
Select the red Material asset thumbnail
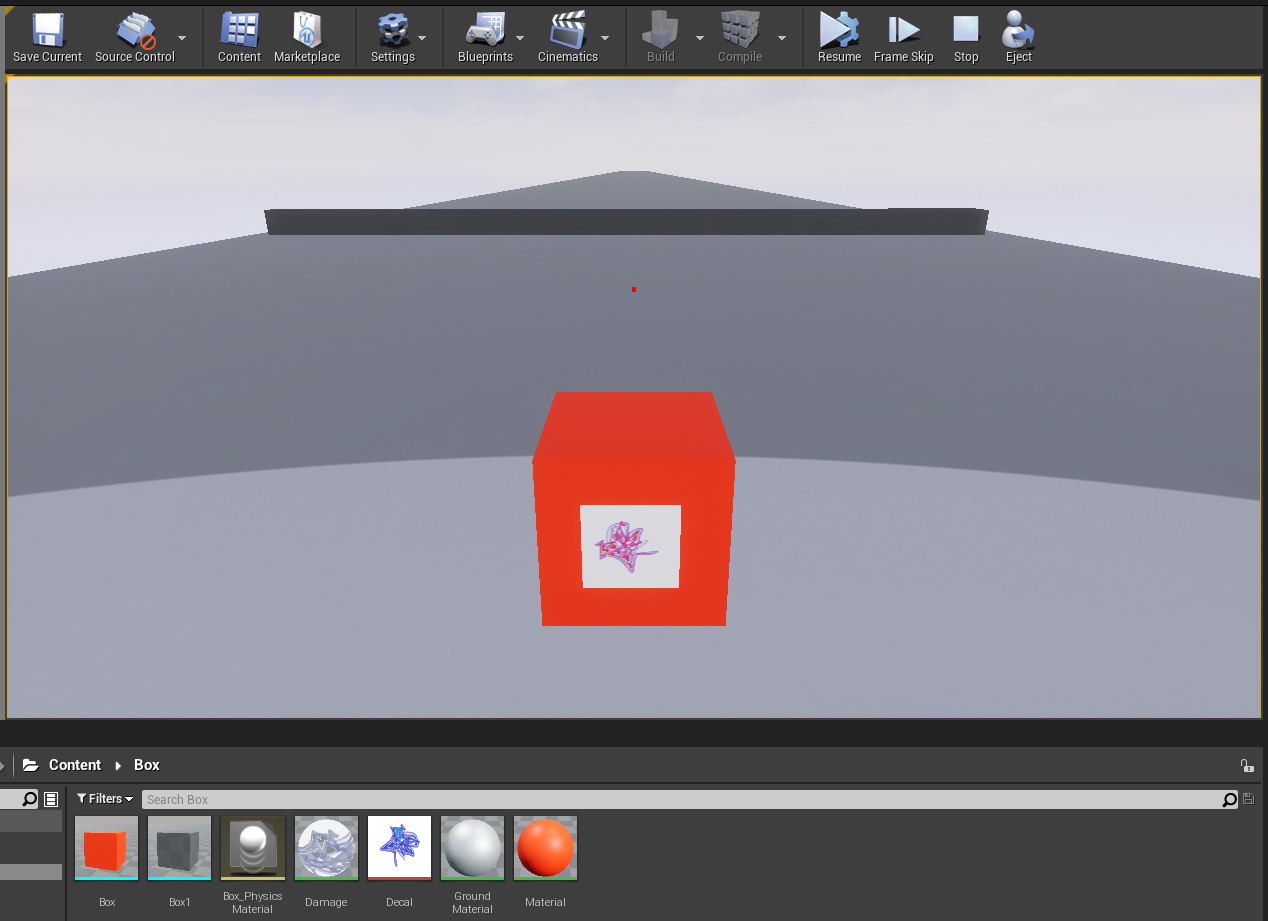pos(545,848)
